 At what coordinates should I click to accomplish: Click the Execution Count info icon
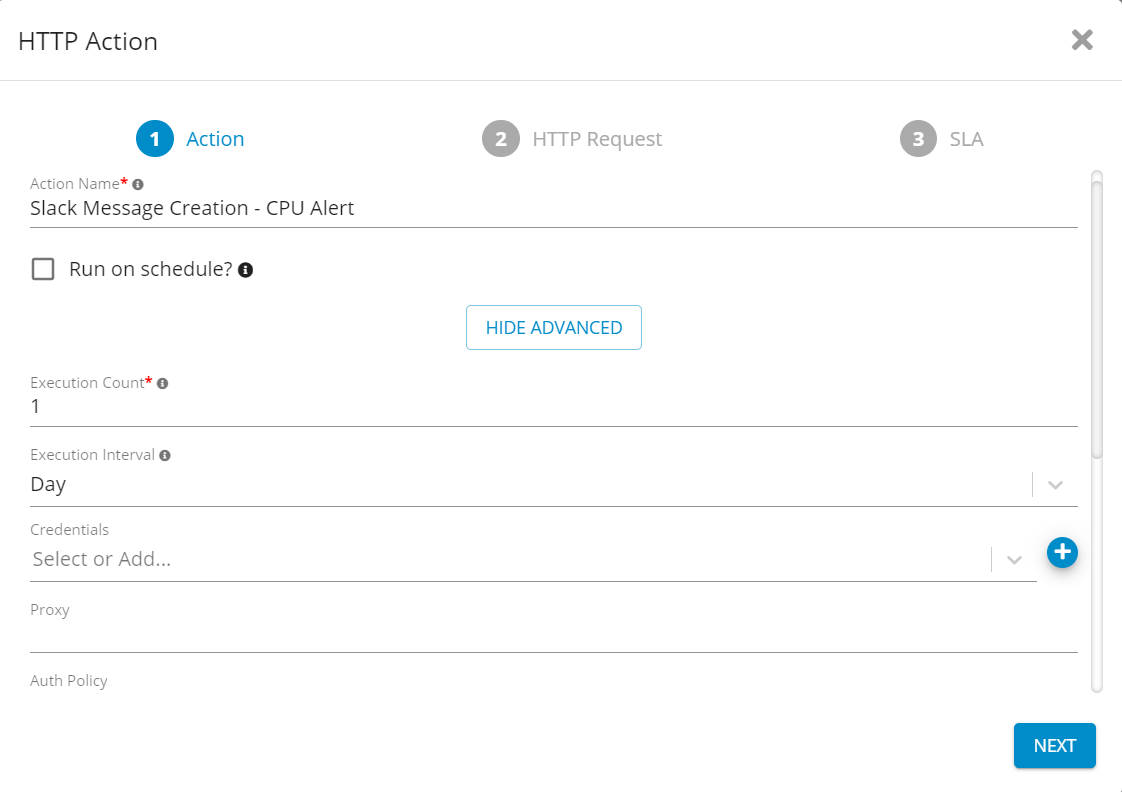162,382
